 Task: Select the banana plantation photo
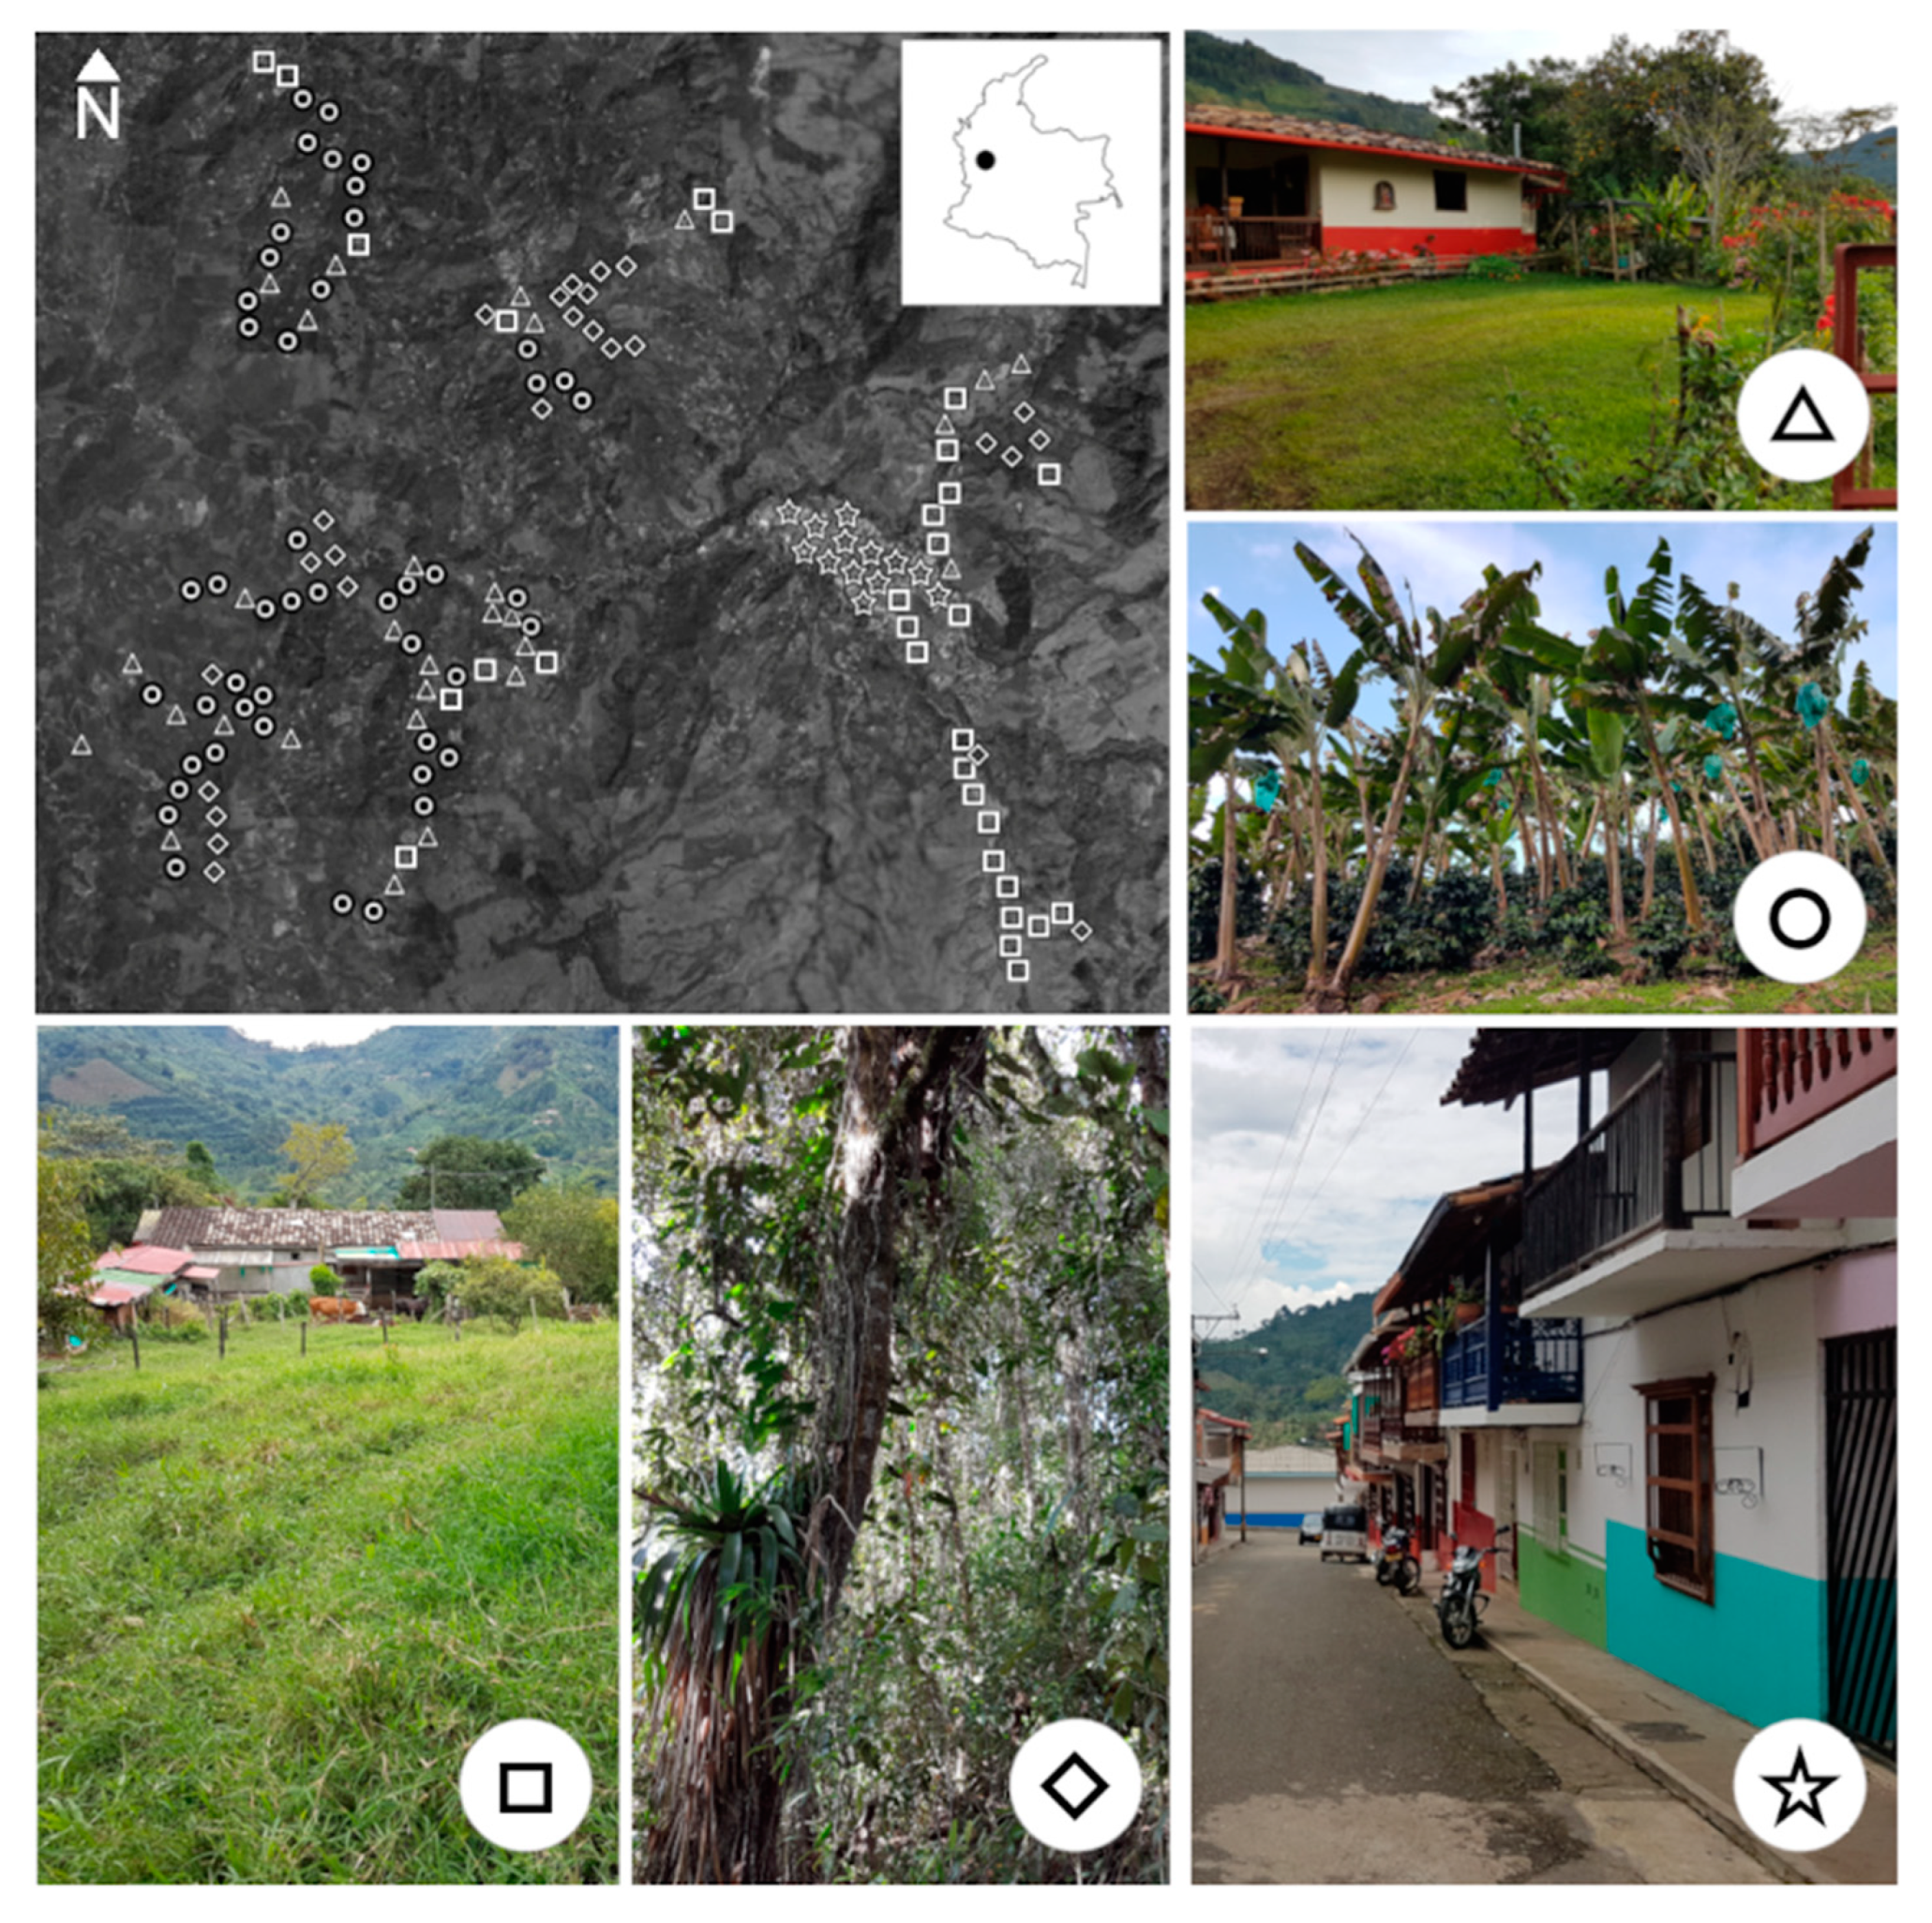1542,768
